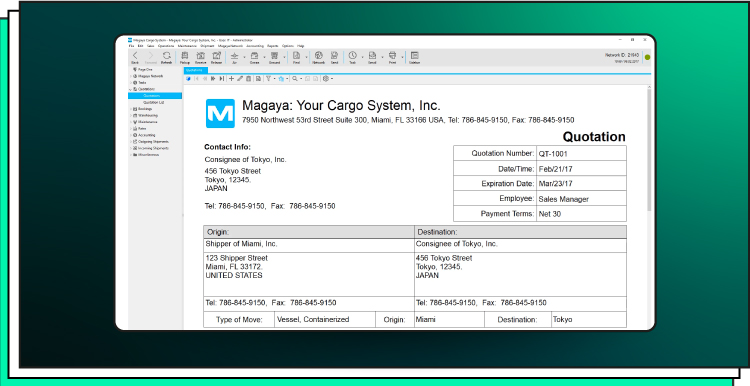Click the magnifier search icon
Viewport: 750px width, 386px height.
click(x=295, y=79)
